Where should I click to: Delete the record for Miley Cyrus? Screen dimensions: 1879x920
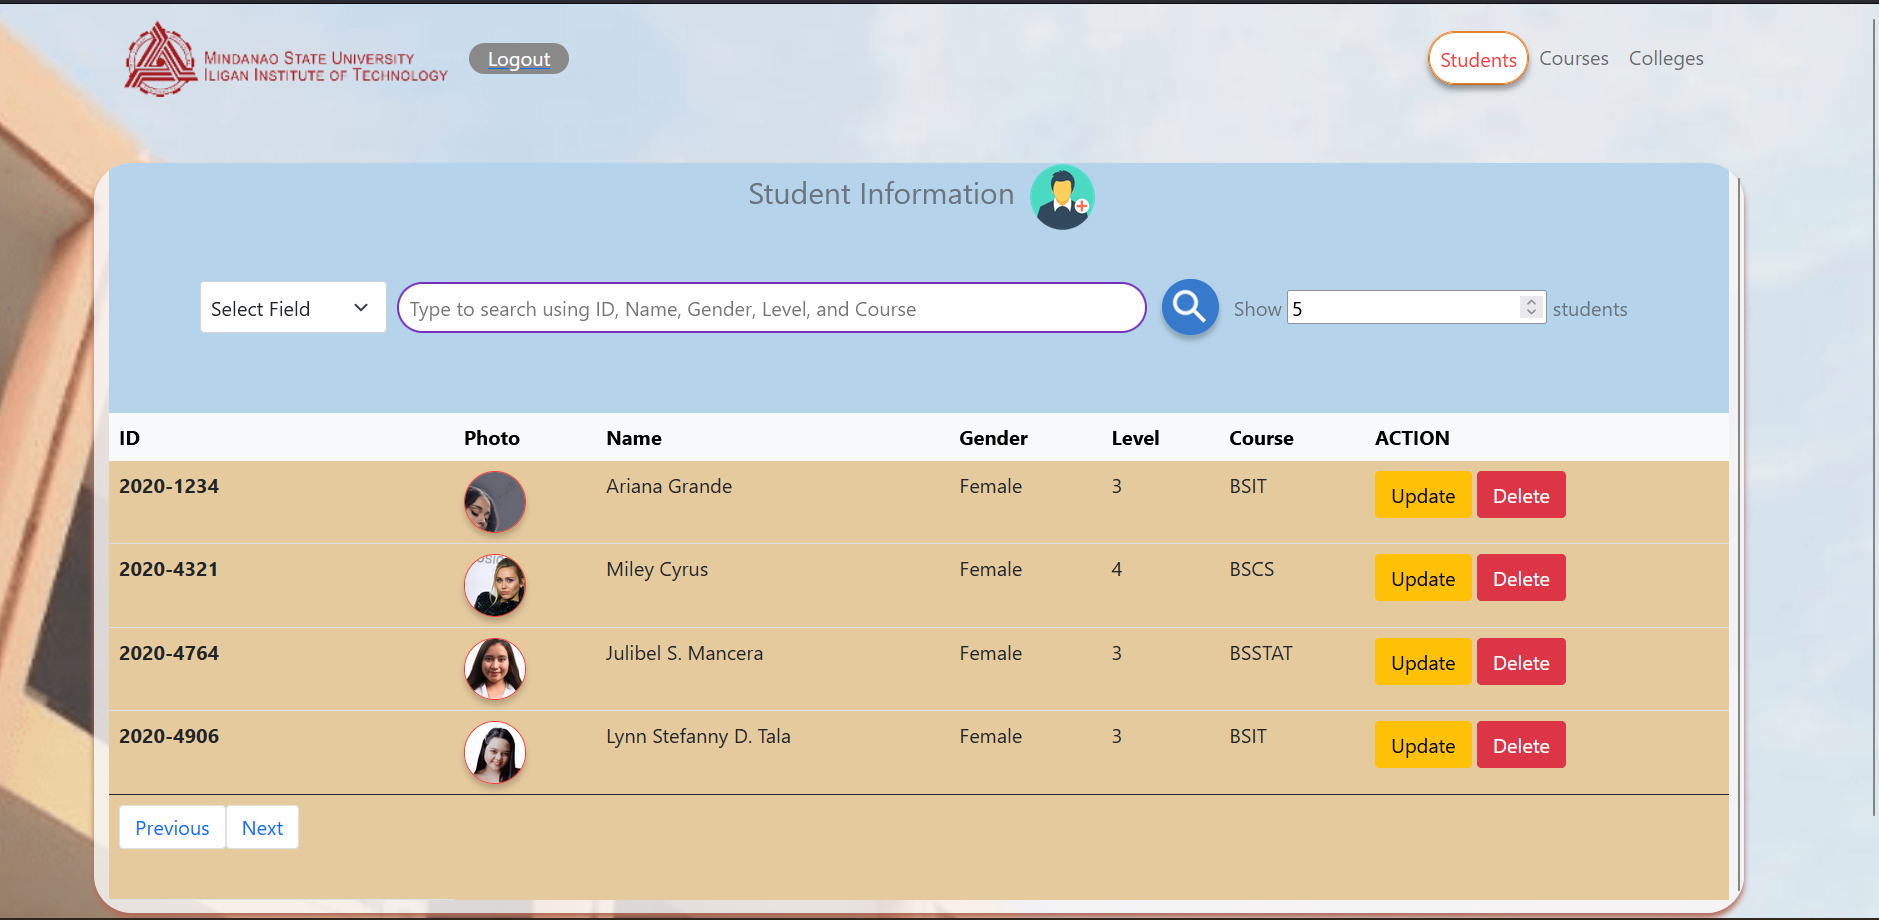(1520, 577)
